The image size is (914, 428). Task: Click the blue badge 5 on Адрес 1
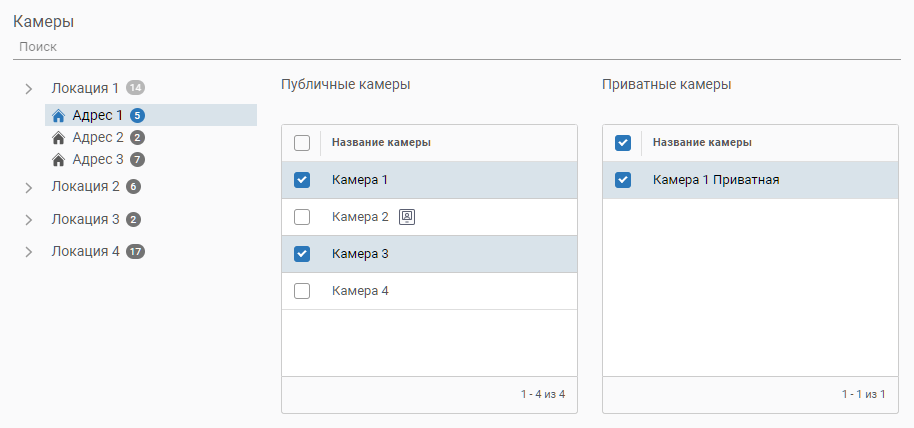pos(137,116)
